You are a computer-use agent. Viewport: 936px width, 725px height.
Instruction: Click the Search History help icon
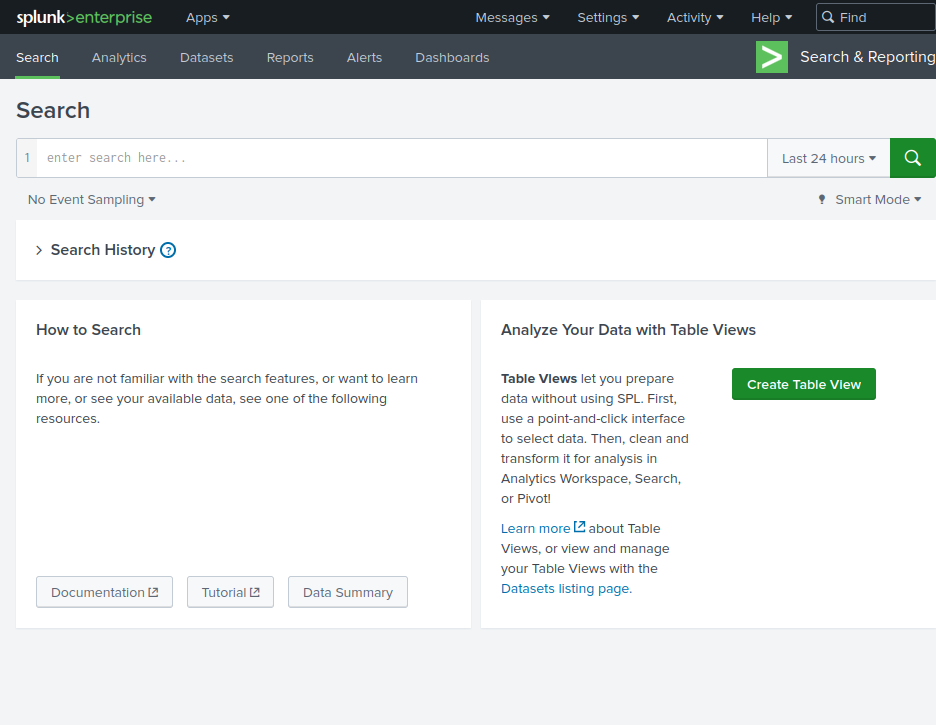[168, 250]
